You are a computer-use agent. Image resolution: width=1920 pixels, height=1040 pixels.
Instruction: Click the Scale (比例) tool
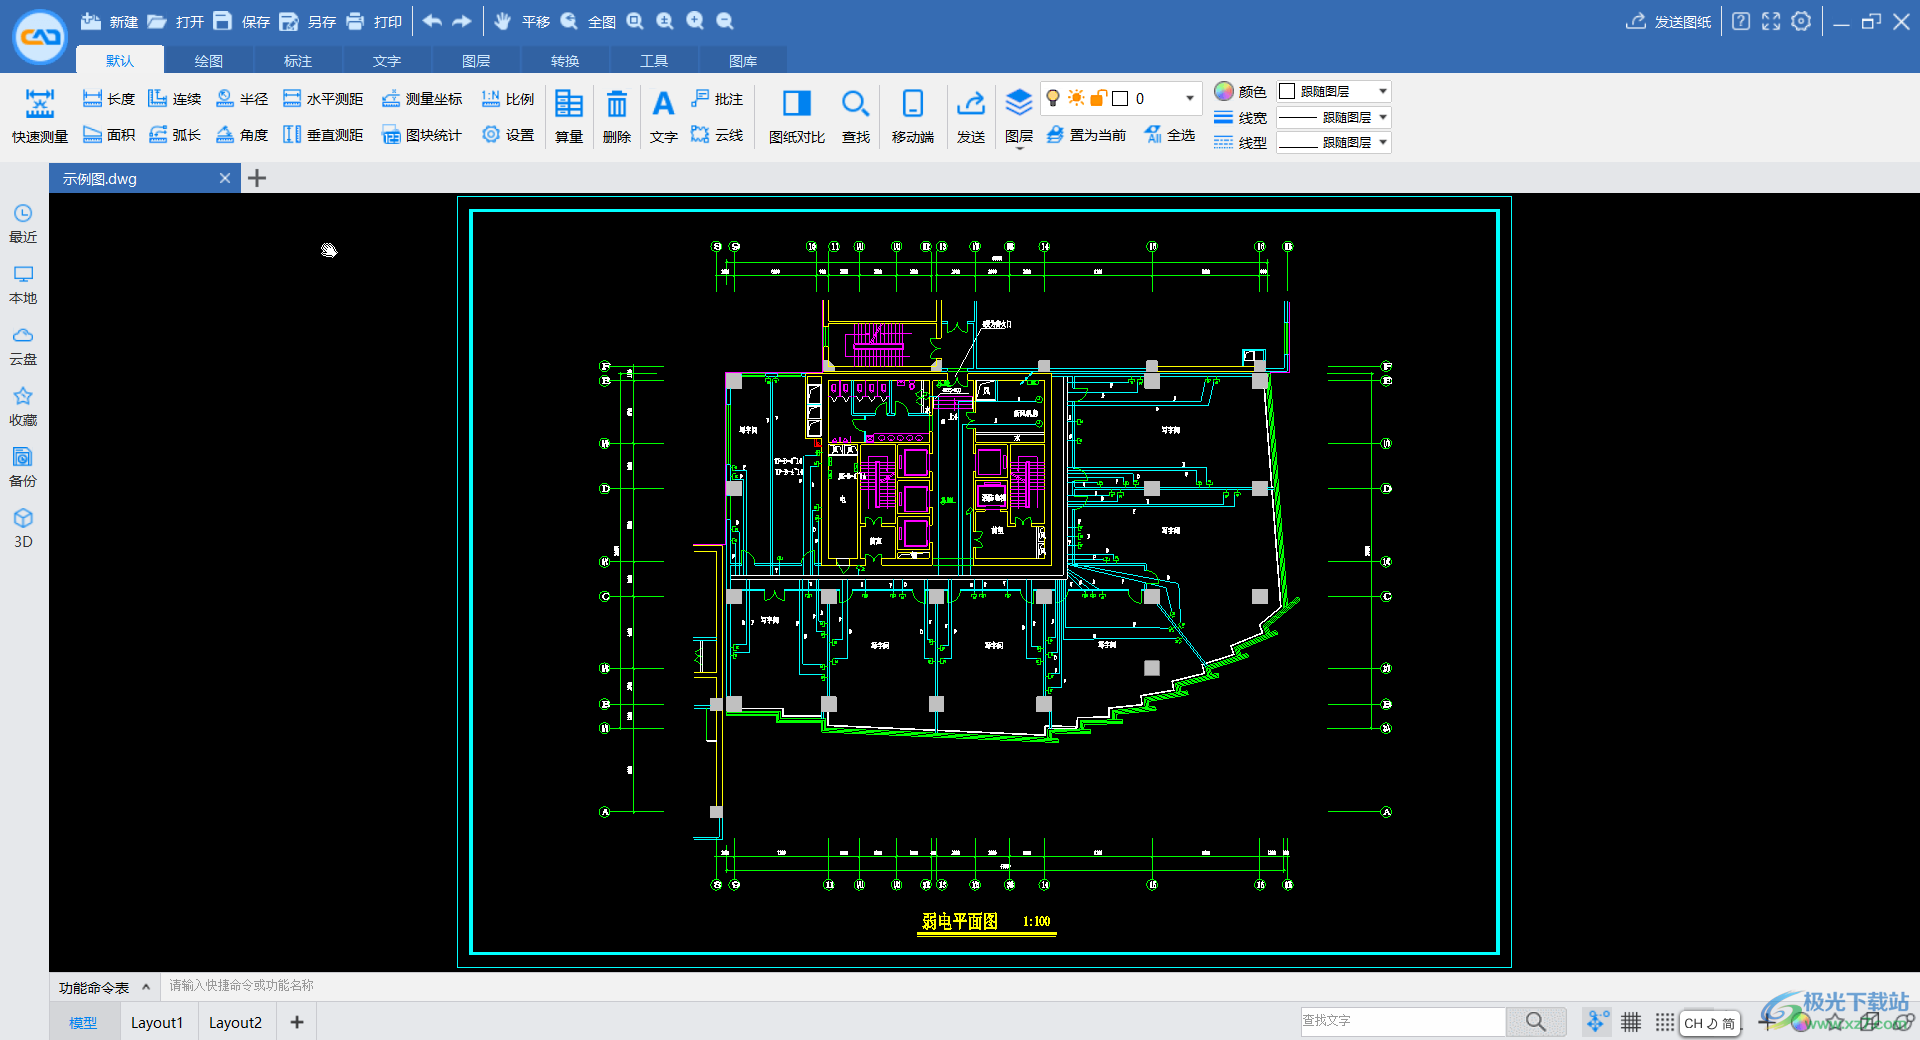click(x=507, y=99)
